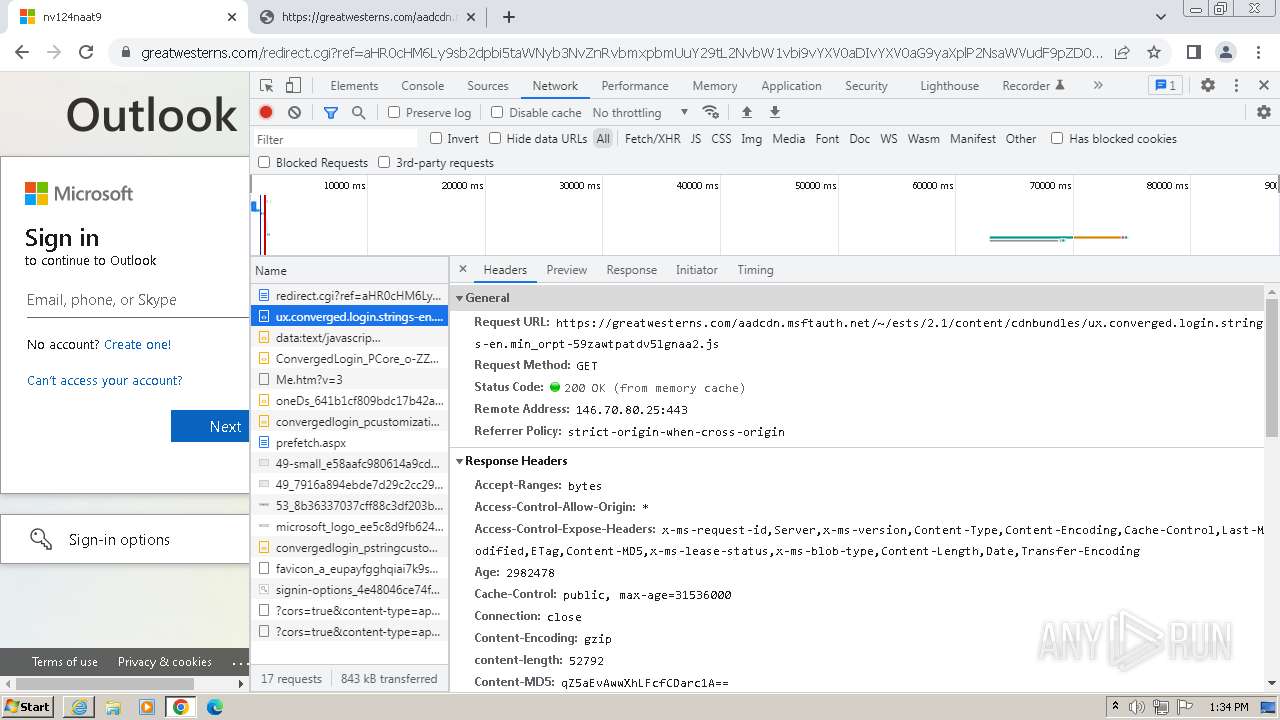1280x720 pixels.
Task: Open DevTools customize menu (three dots)
Action: point(1236,86)
